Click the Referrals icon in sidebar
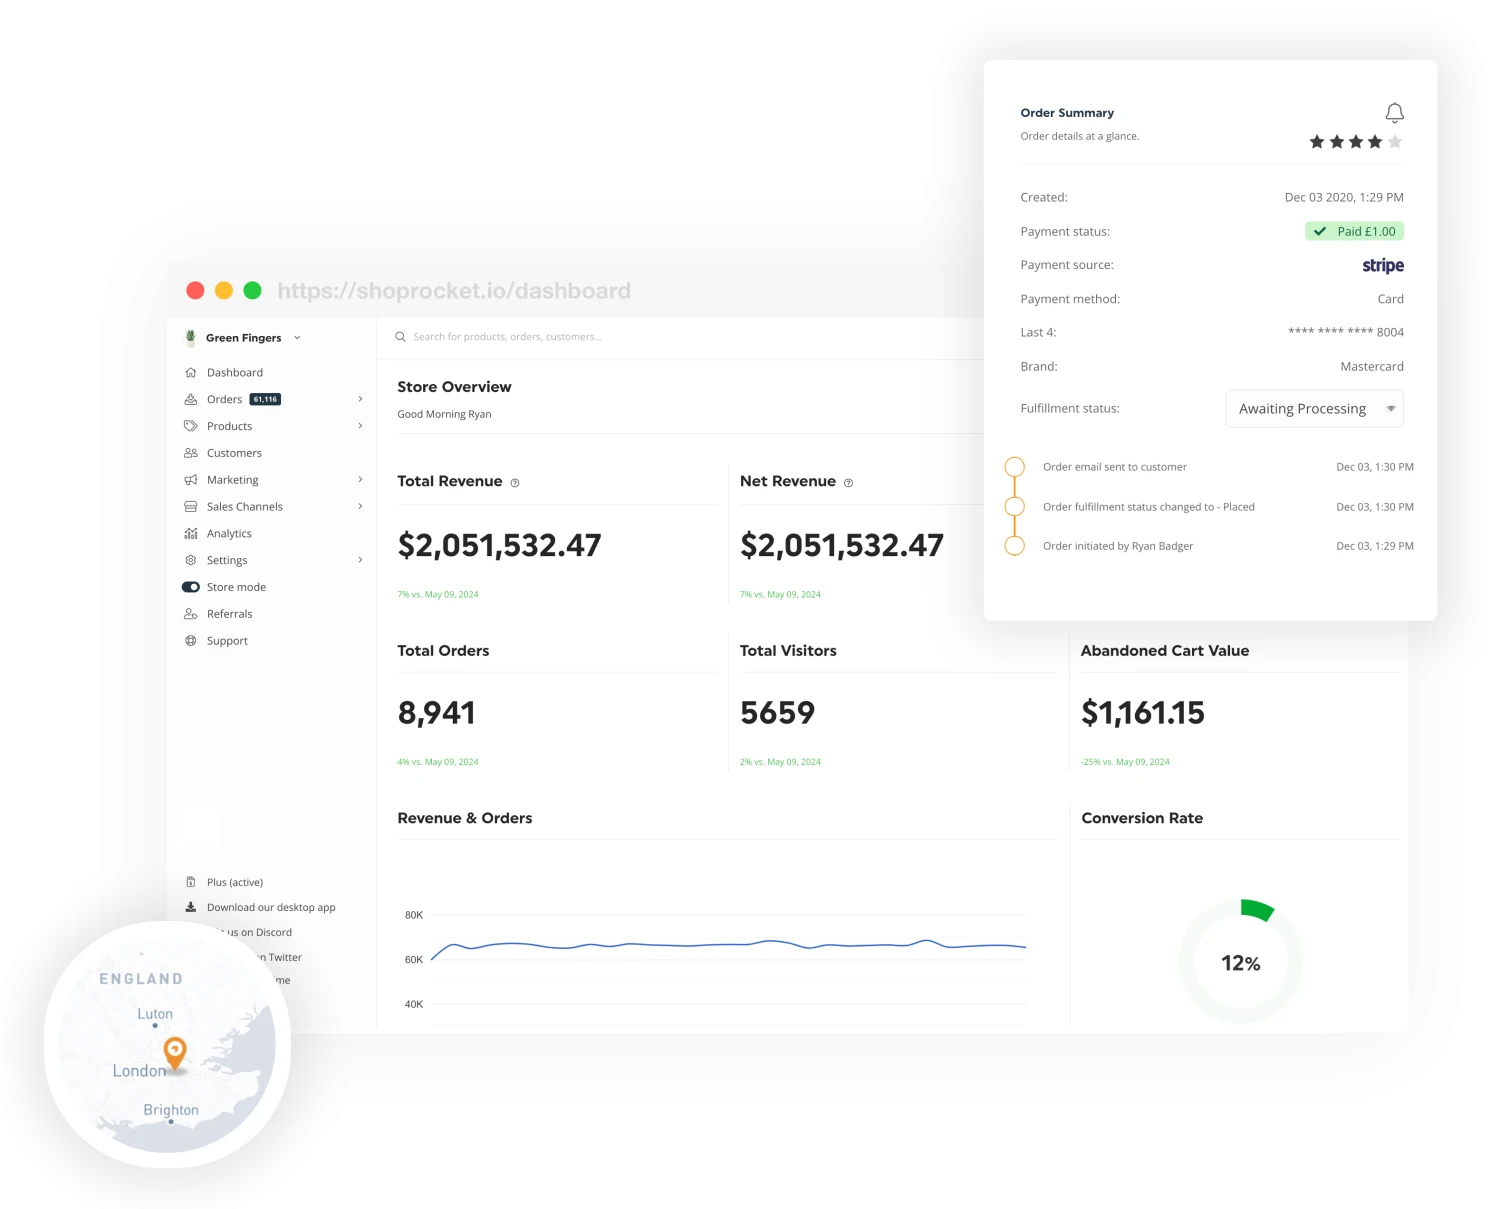The height and width of the screenshot is (1209, 1500). coord(191,614)
